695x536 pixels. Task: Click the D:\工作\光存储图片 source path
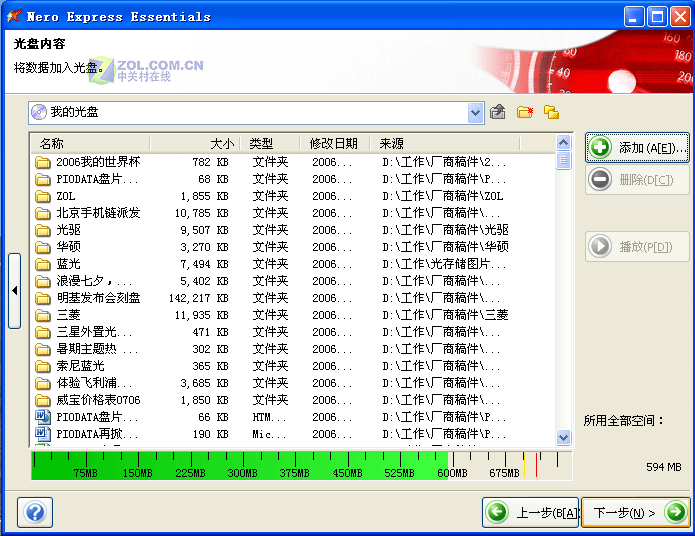pyautogui.click(x=444, y=264)
